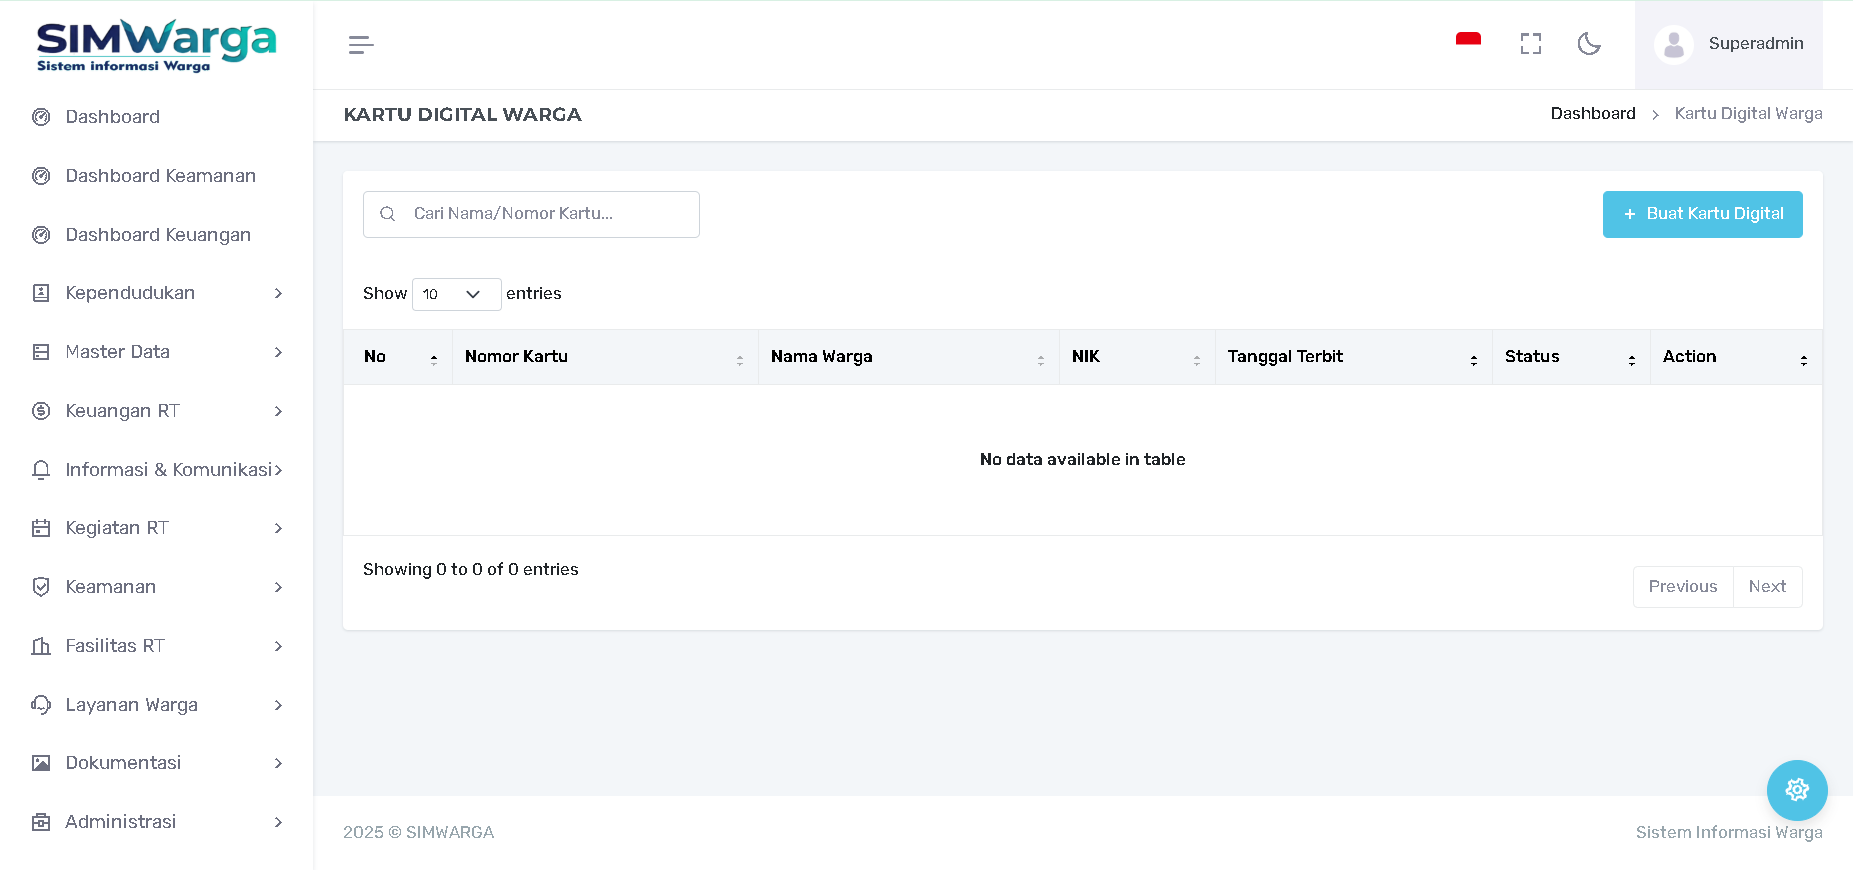Open the floating settings gear button
The height and width of the screenshot is (870, 1853).
click(1796, 790)
